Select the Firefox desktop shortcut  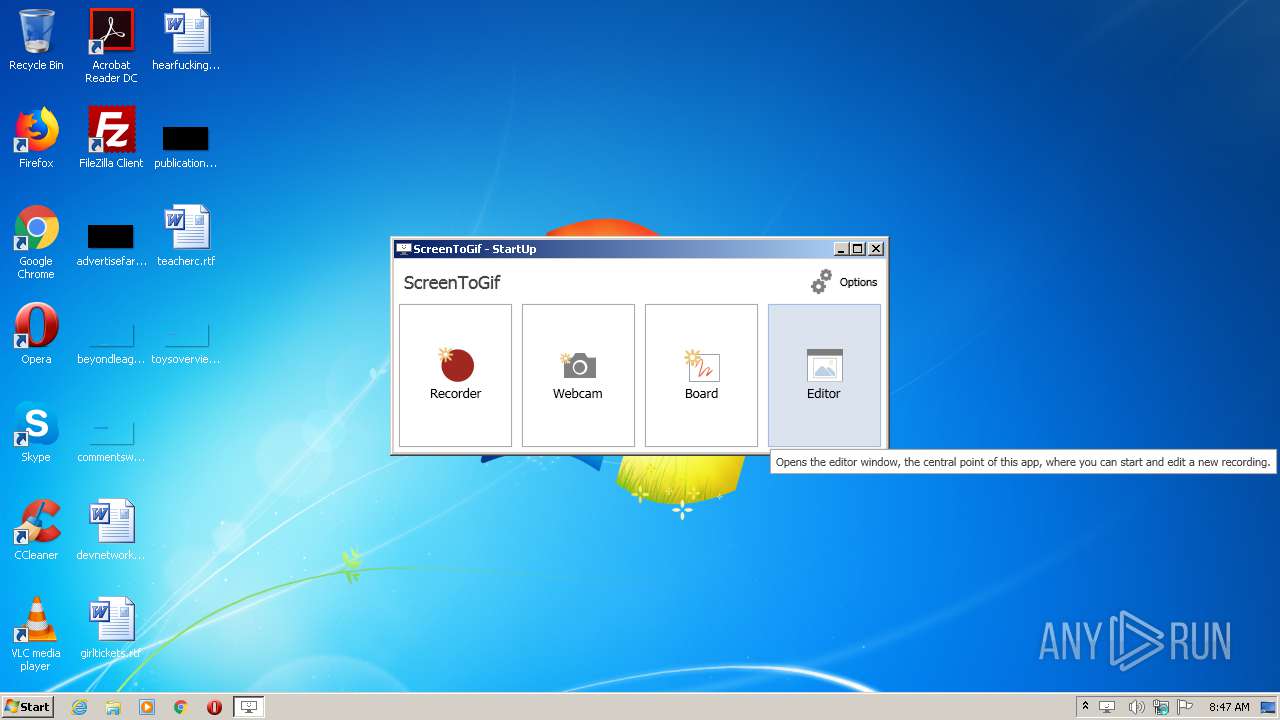point(36,138)
